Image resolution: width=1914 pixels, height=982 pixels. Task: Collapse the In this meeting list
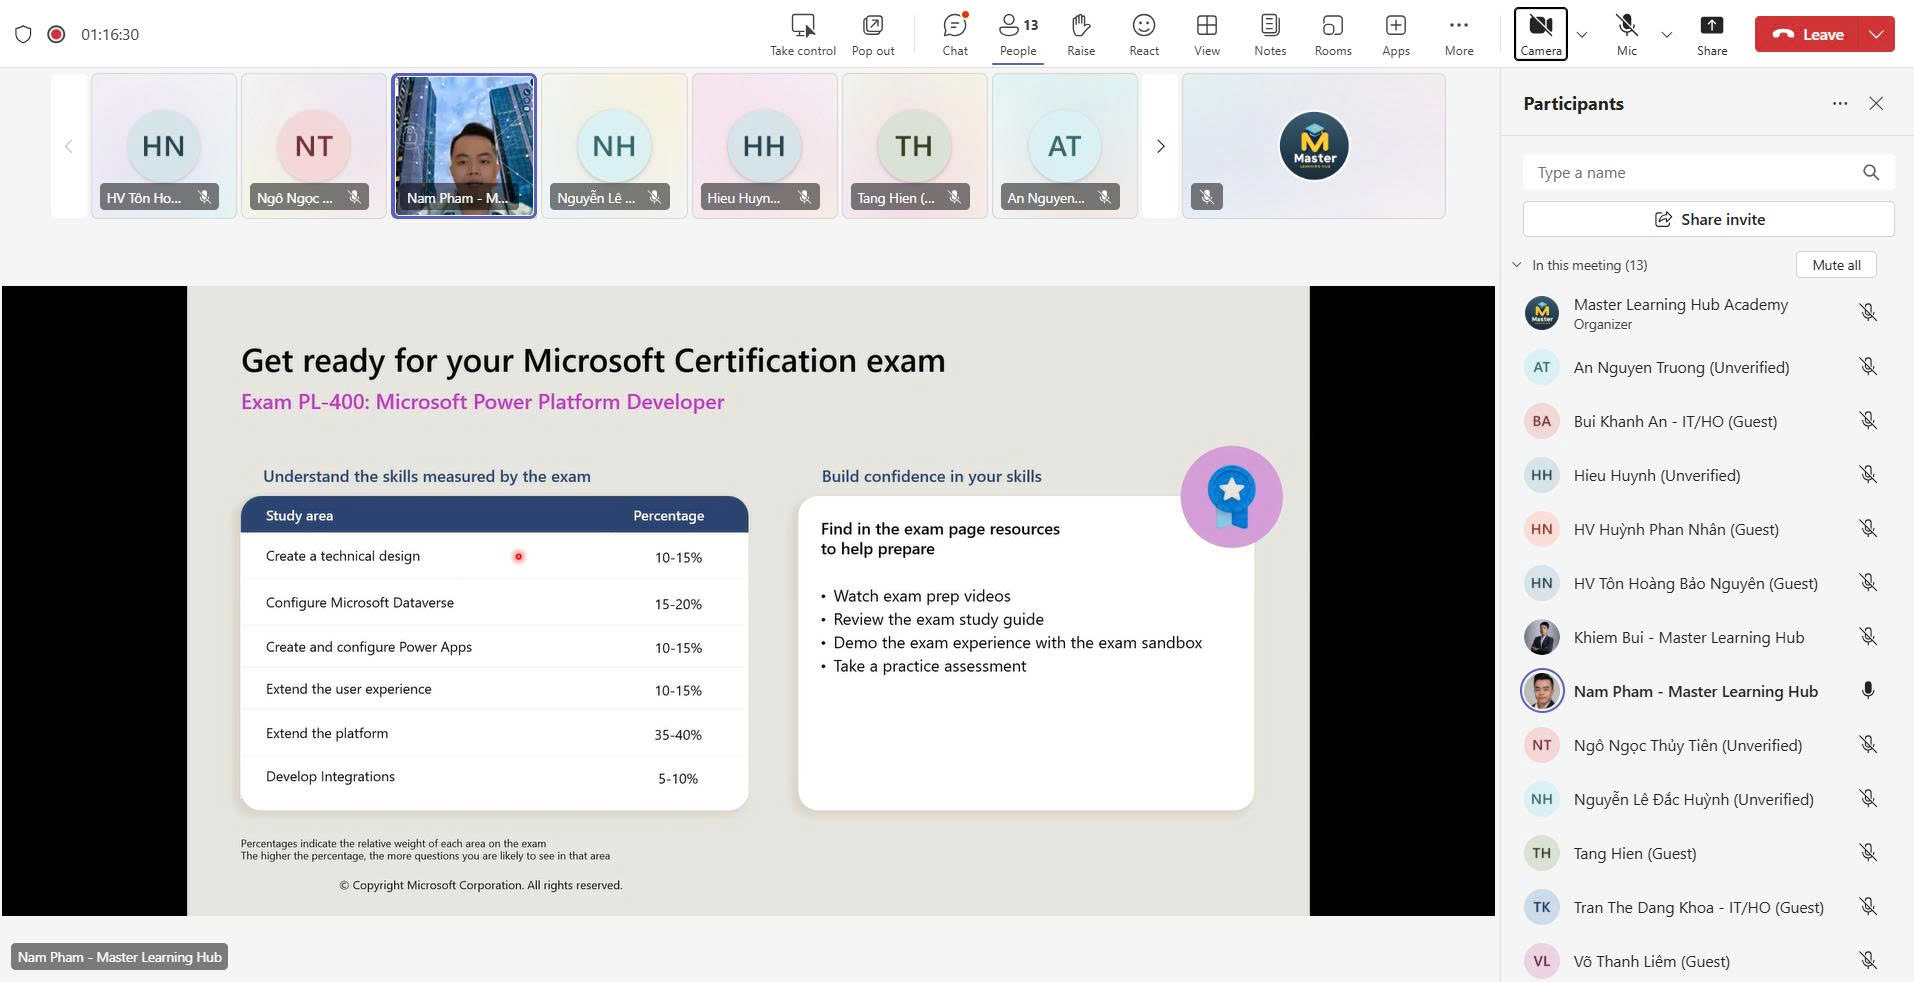coord(1517,265)
